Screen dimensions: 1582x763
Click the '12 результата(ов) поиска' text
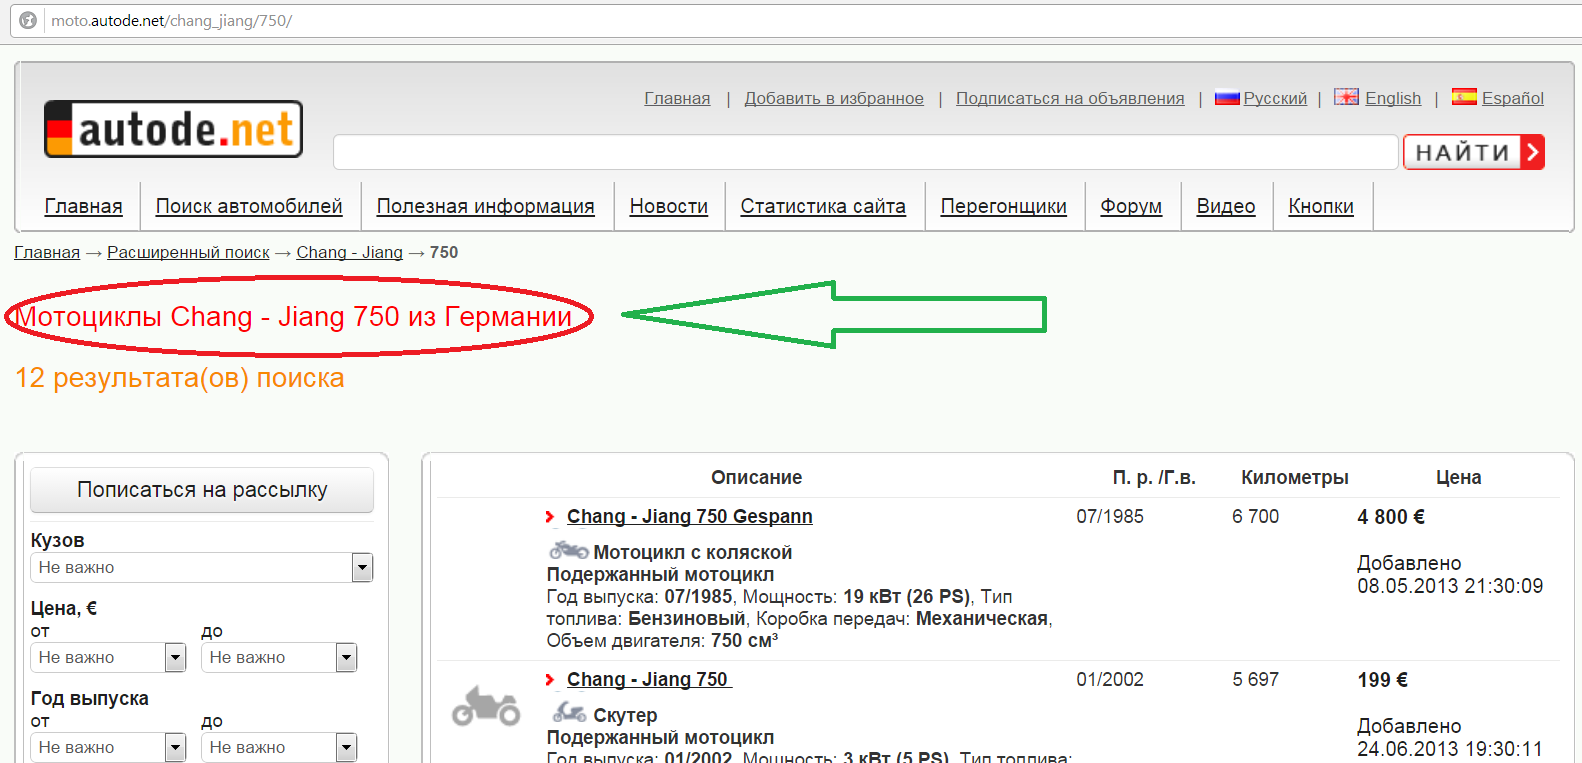click(180, 378)
